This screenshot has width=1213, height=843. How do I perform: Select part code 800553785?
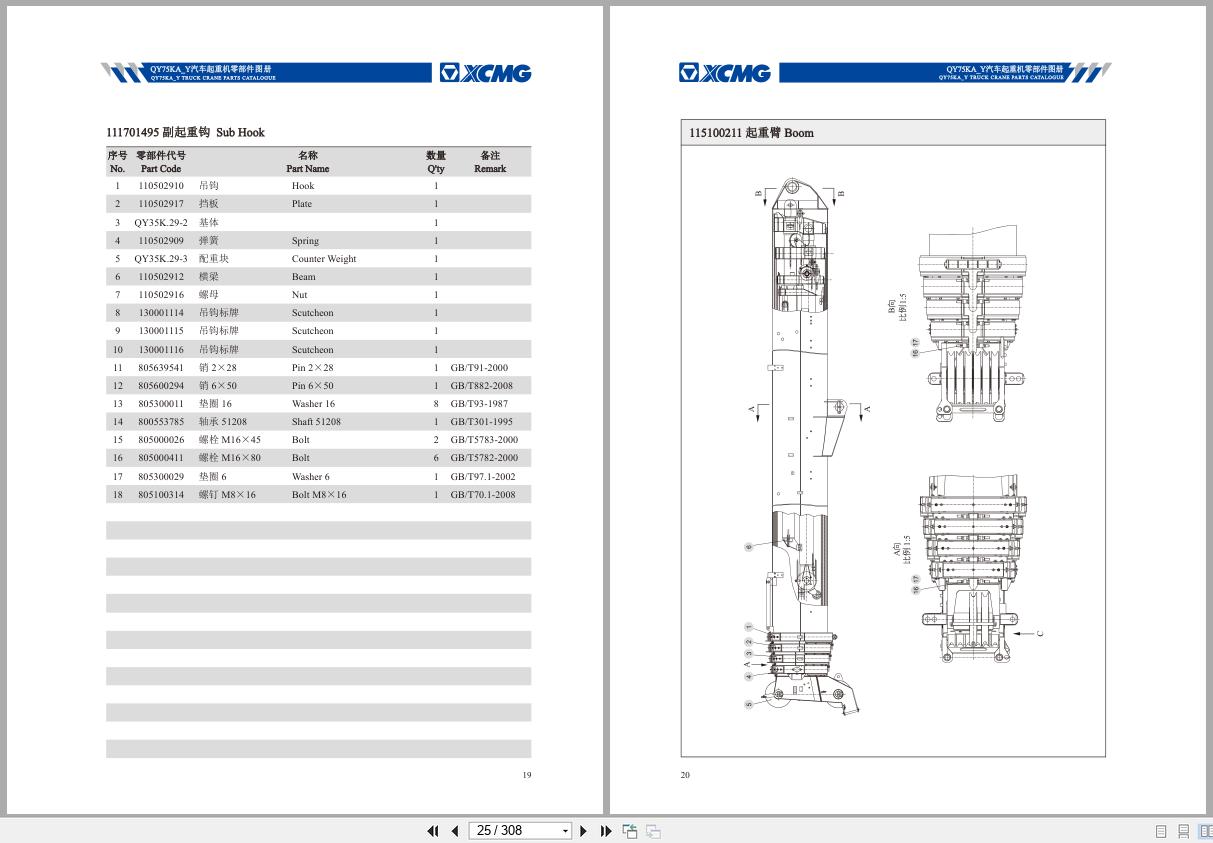[161, 422]
